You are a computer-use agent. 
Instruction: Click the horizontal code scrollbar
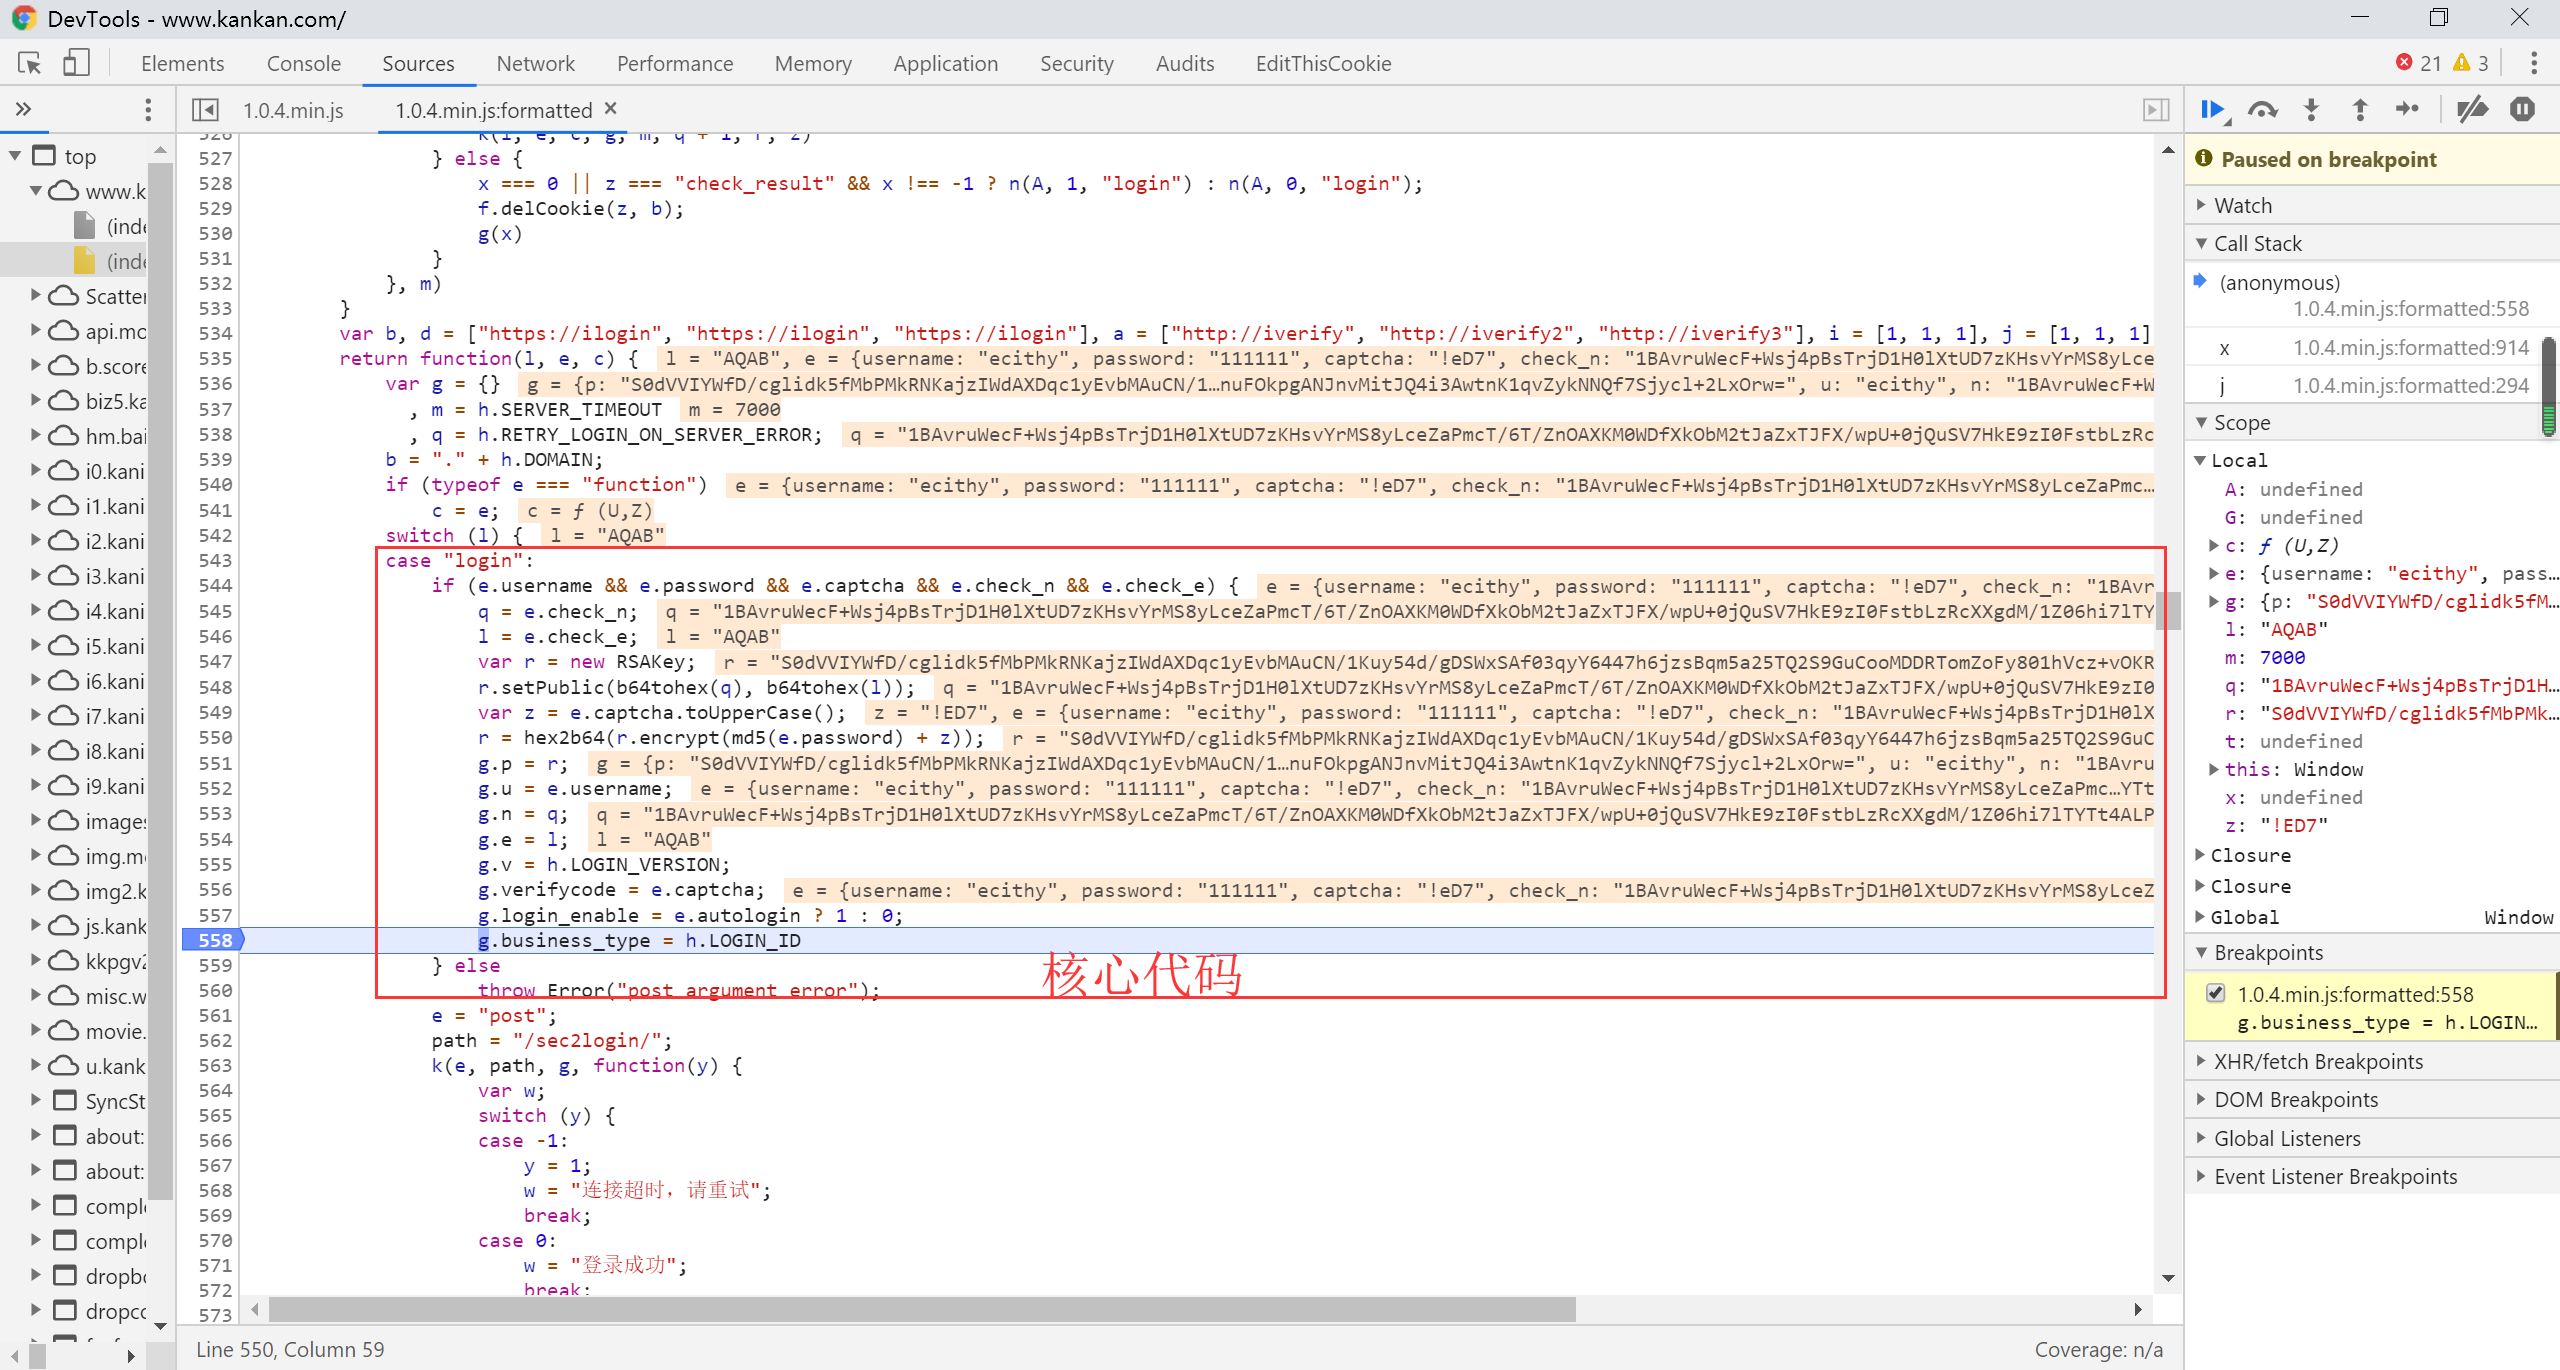(922, 1309)
